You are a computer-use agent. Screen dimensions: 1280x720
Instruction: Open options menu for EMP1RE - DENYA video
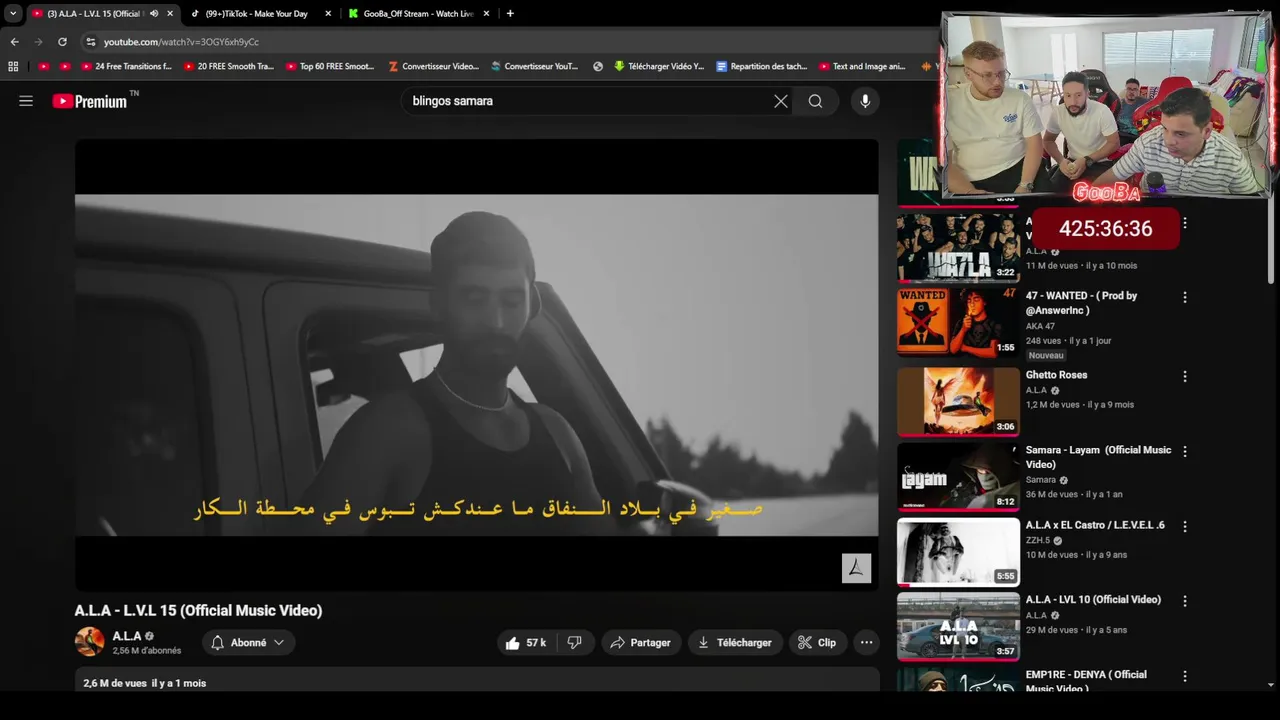(1185, 676)
